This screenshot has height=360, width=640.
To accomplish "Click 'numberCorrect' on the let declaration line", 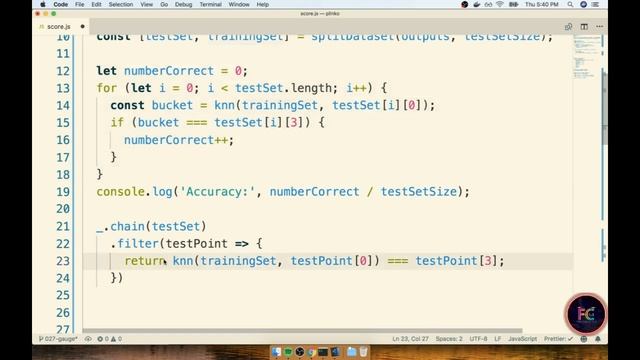I will pyautogui.click(x=169, y=71).
